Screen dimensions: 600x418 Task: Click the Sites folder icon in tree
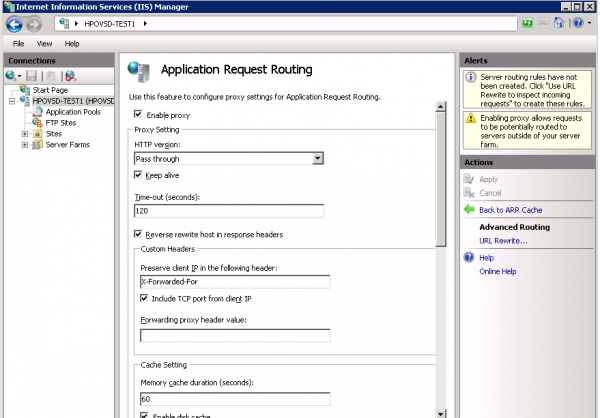[38, 134]
